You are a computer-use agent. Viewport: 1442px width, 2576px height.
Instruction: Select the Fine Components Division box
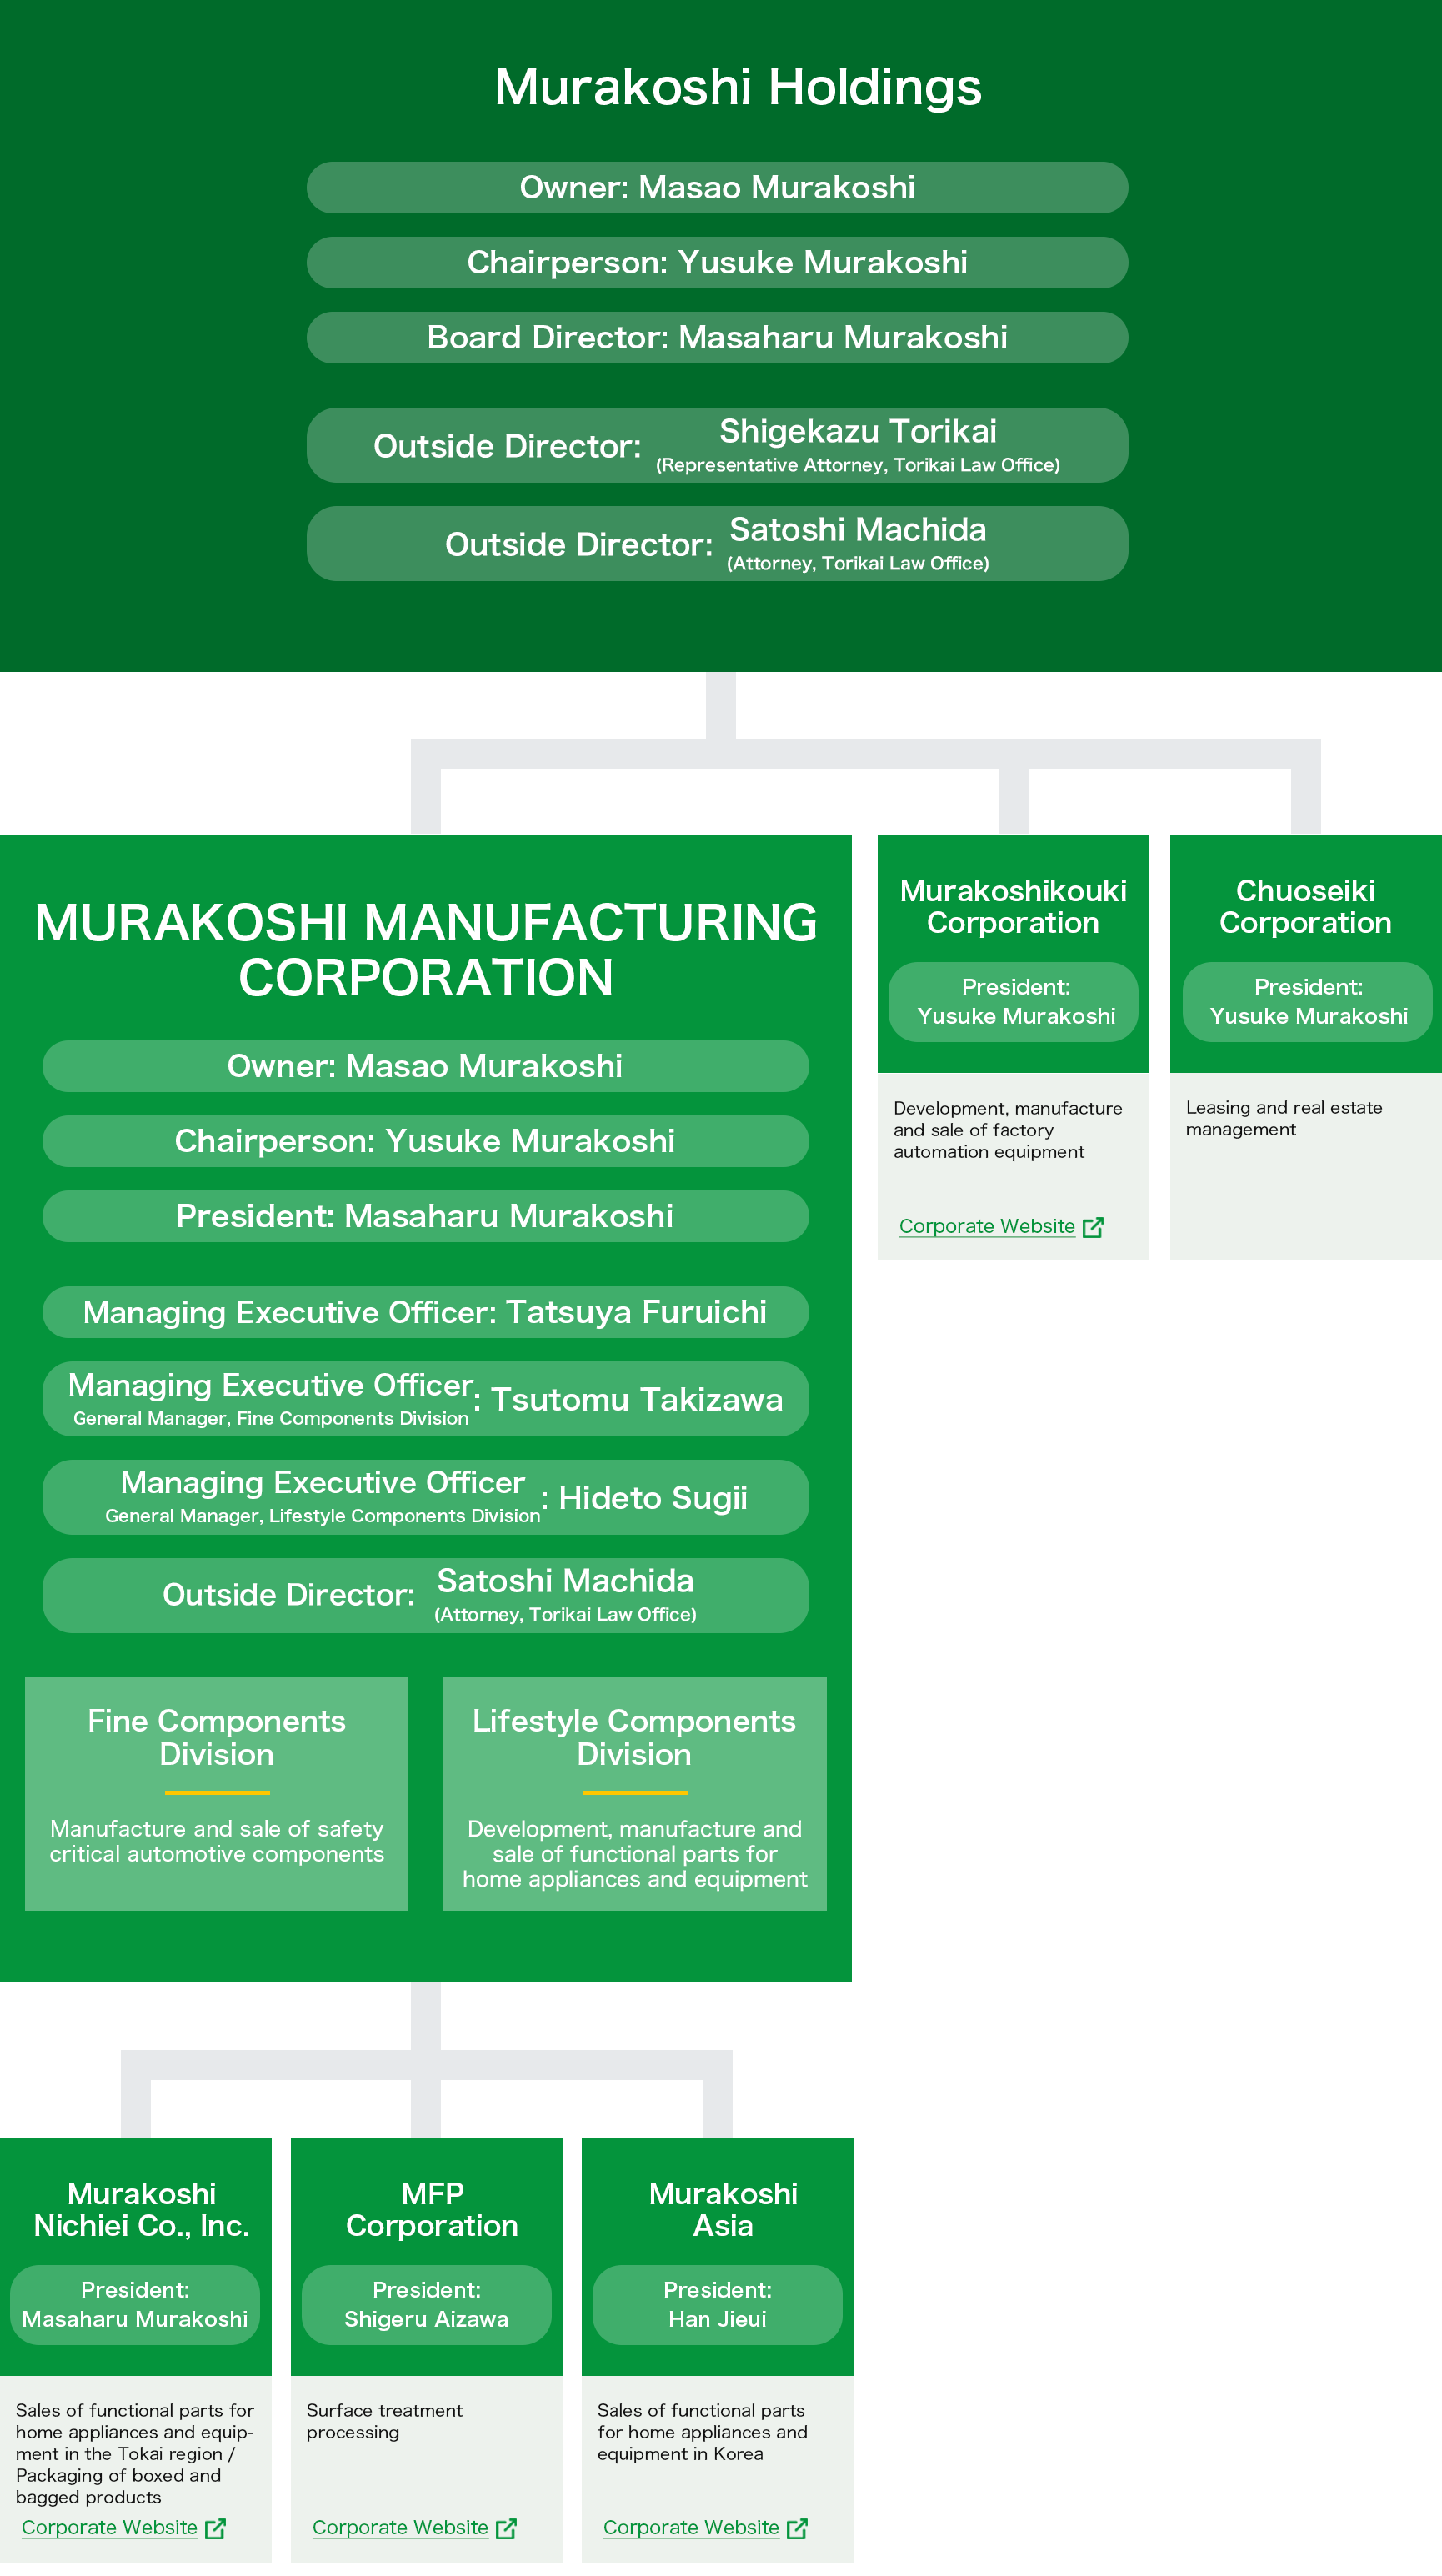216,1794
